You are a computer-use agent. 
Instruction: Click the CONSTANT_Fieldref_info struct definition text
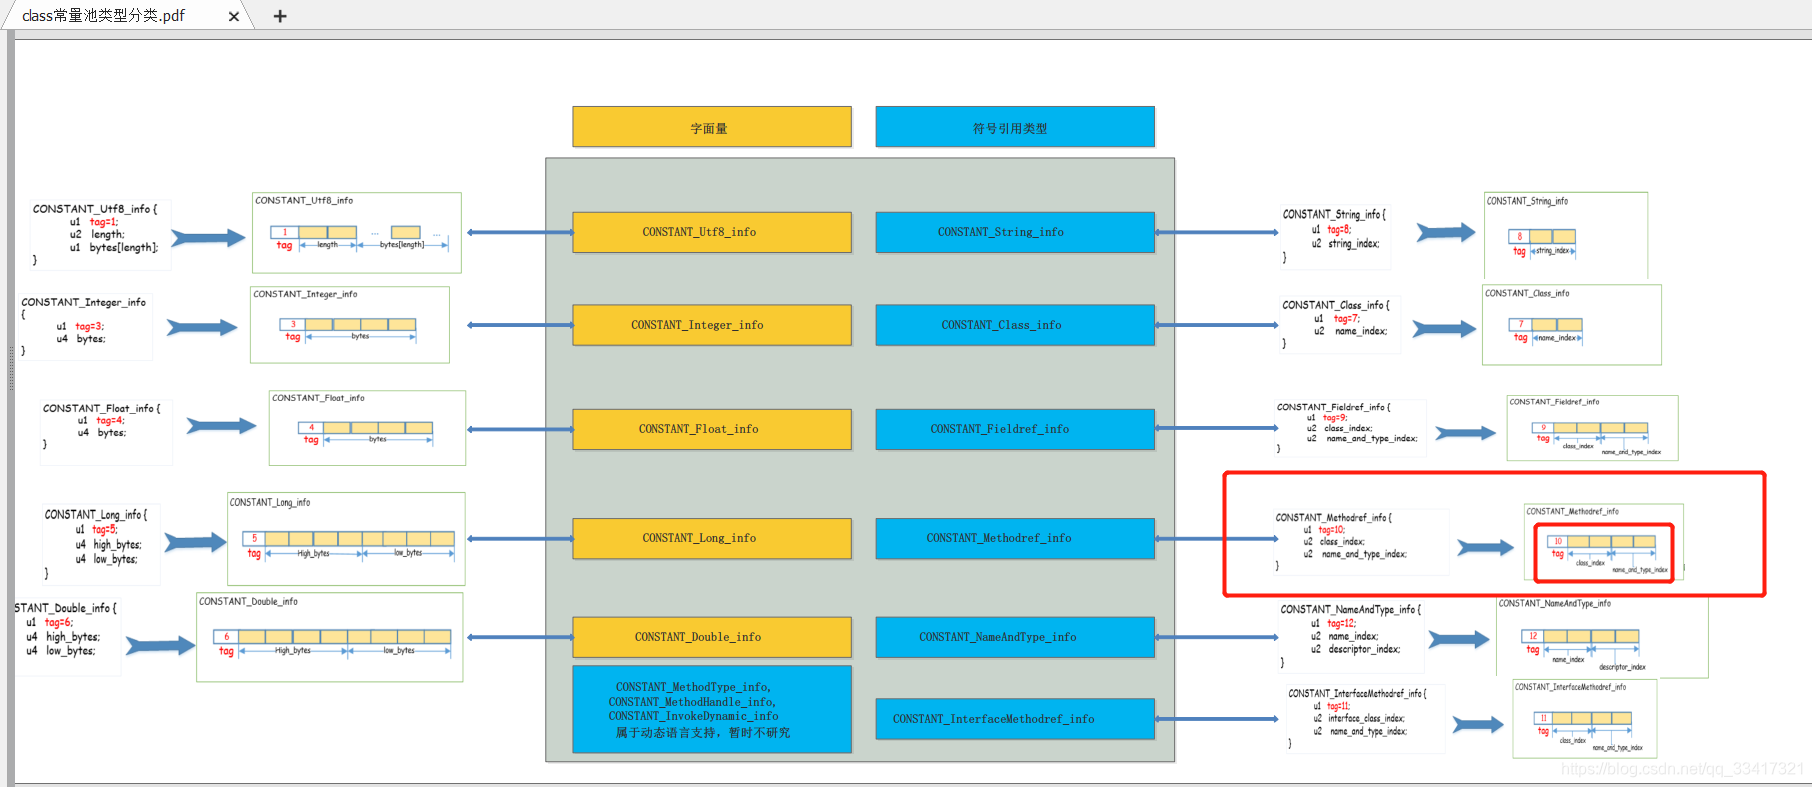1348,428
